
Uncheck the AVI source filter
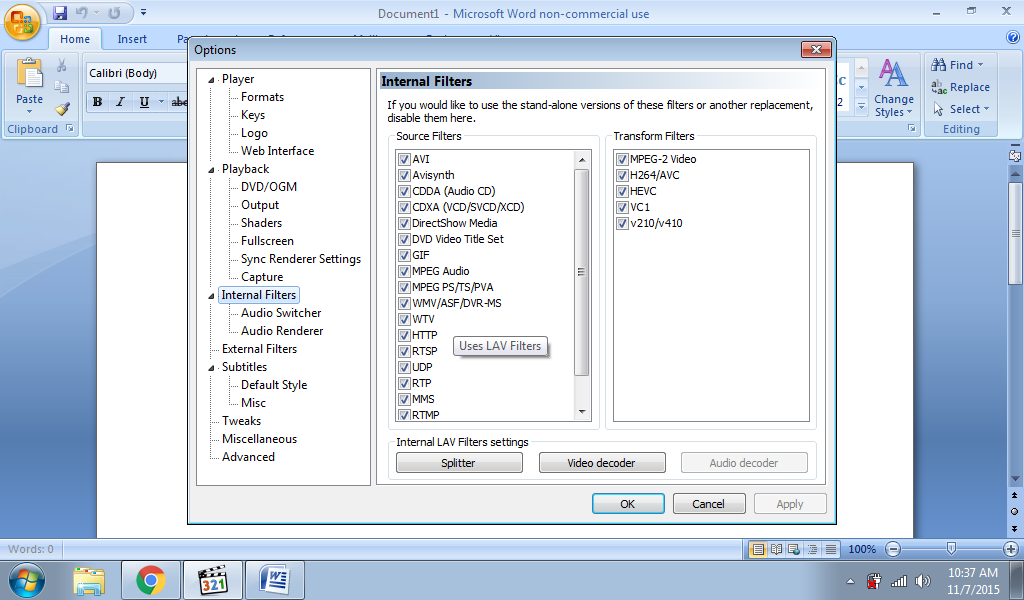pyautogui.click(x=404, y=159)
